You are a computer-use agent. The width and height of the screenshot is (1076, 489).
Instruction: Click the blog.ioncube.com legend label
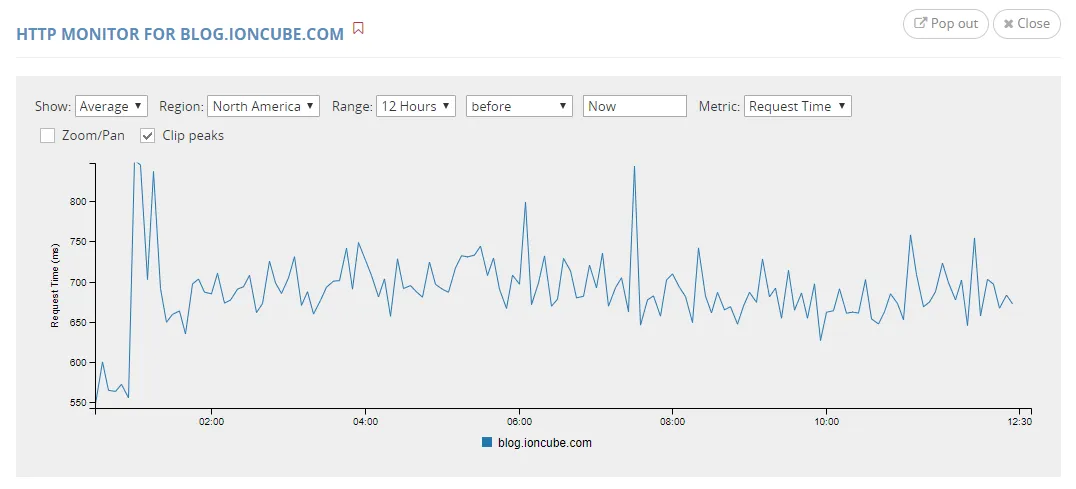(x=544, y=443)
